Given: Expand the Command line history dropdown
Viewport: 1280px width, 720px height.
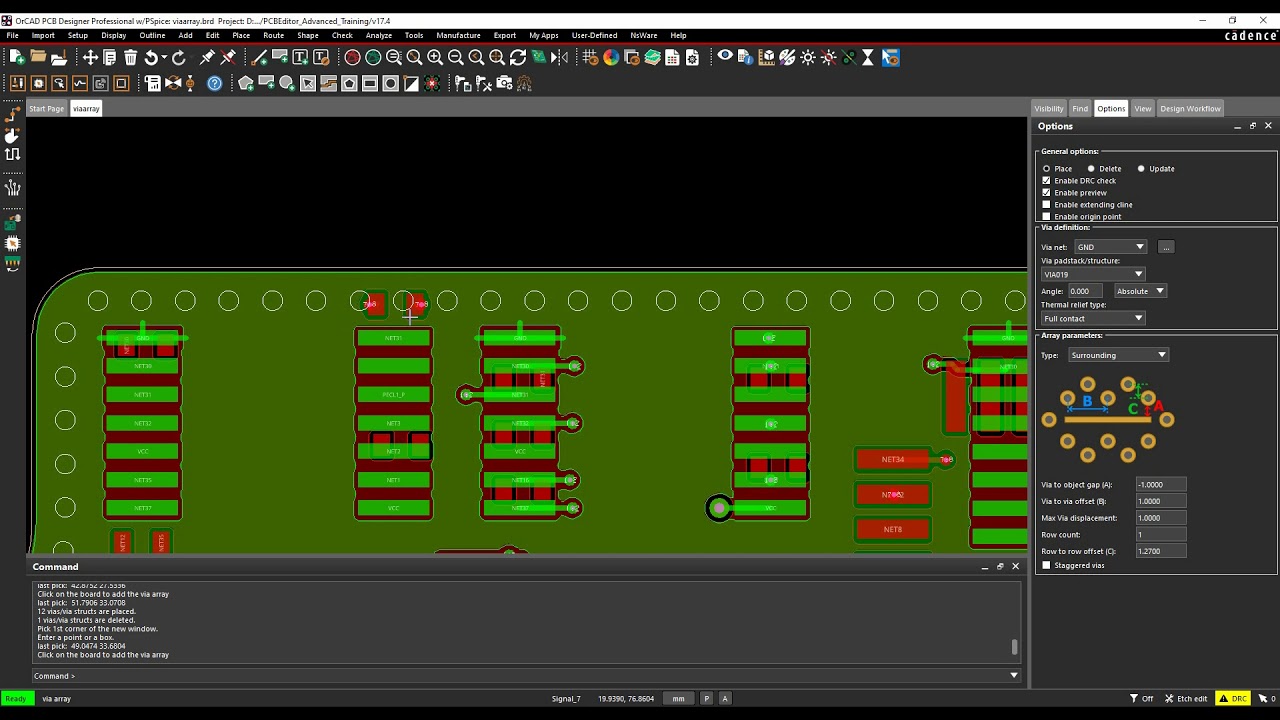Looking at the screenshot, I should 1014,676.
